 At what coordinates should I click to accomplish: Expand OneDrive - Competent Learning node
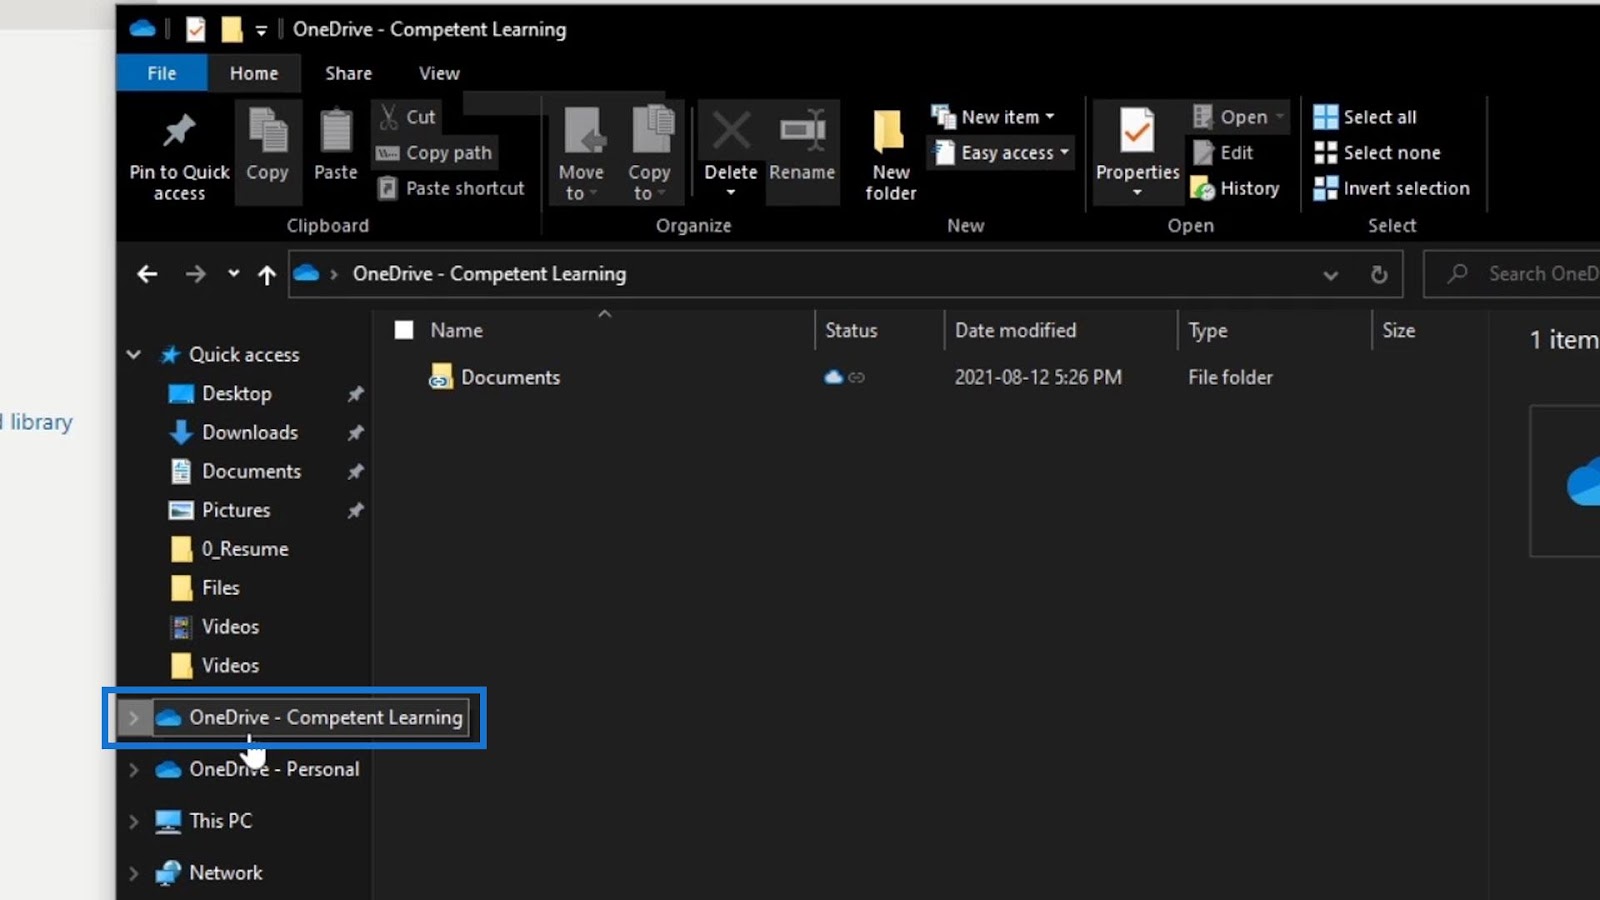[x=133, y=717]
